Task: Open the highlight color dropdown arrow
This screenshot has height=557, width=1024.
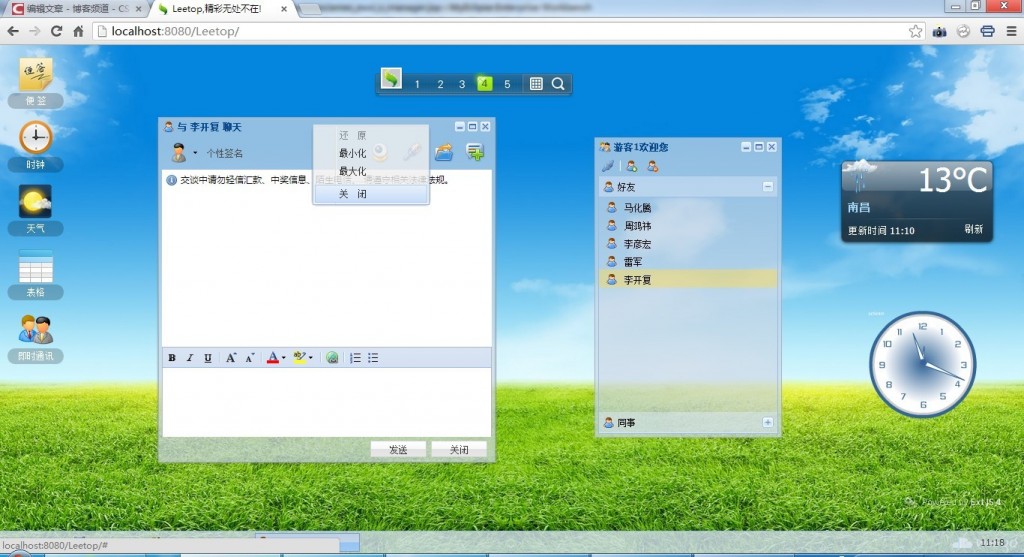Action: point(310,358)
